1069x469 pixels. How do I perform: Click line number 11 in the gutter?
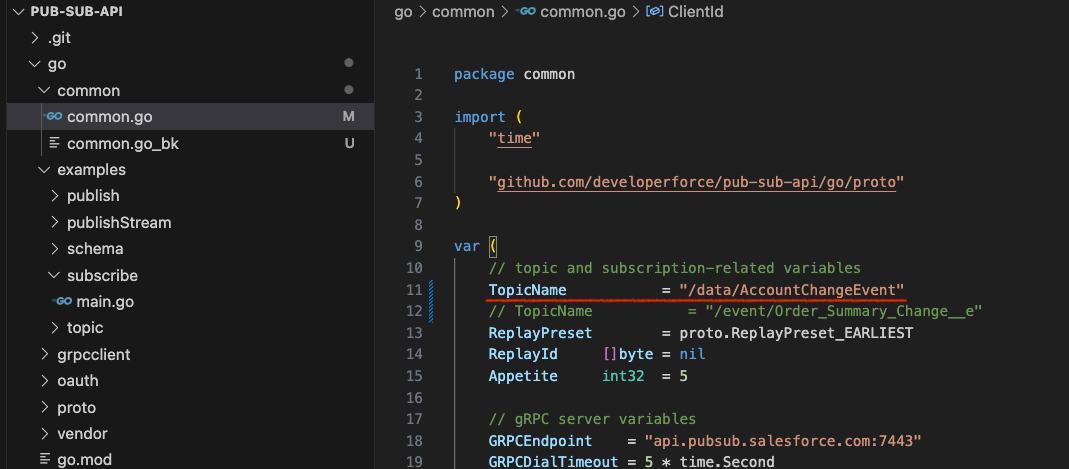tap(415, 290)
